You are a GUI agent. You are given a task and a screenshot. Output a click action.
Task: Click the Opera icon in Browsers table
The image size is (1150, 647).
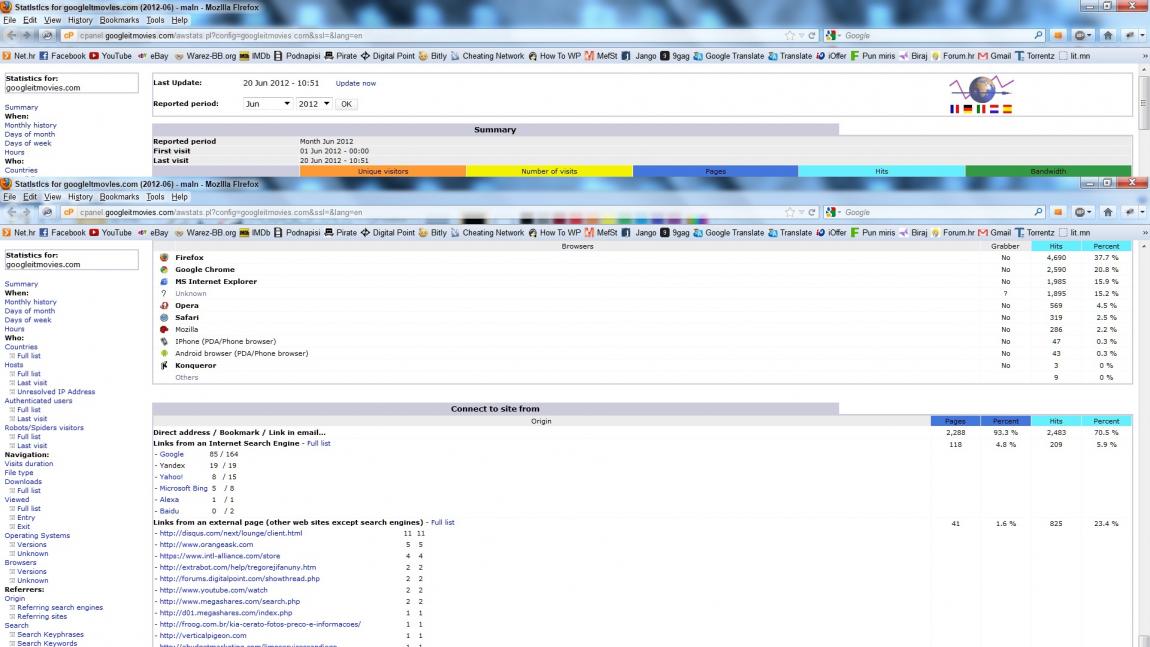pyautogui.click(x=164, y=305)
